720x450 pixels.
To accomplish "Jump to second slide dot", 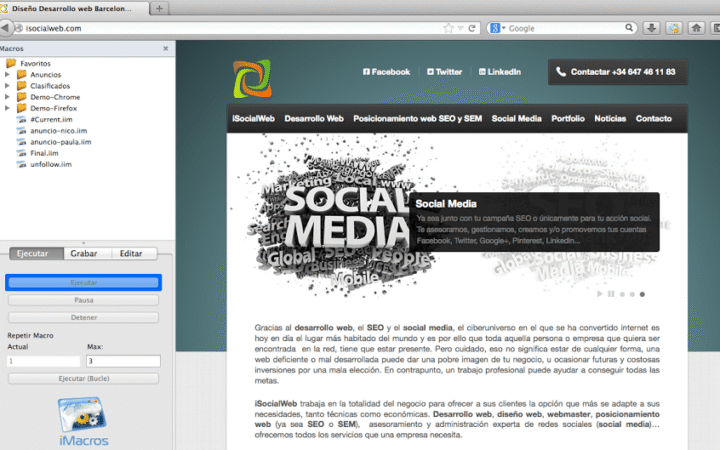I will (632, 294).
